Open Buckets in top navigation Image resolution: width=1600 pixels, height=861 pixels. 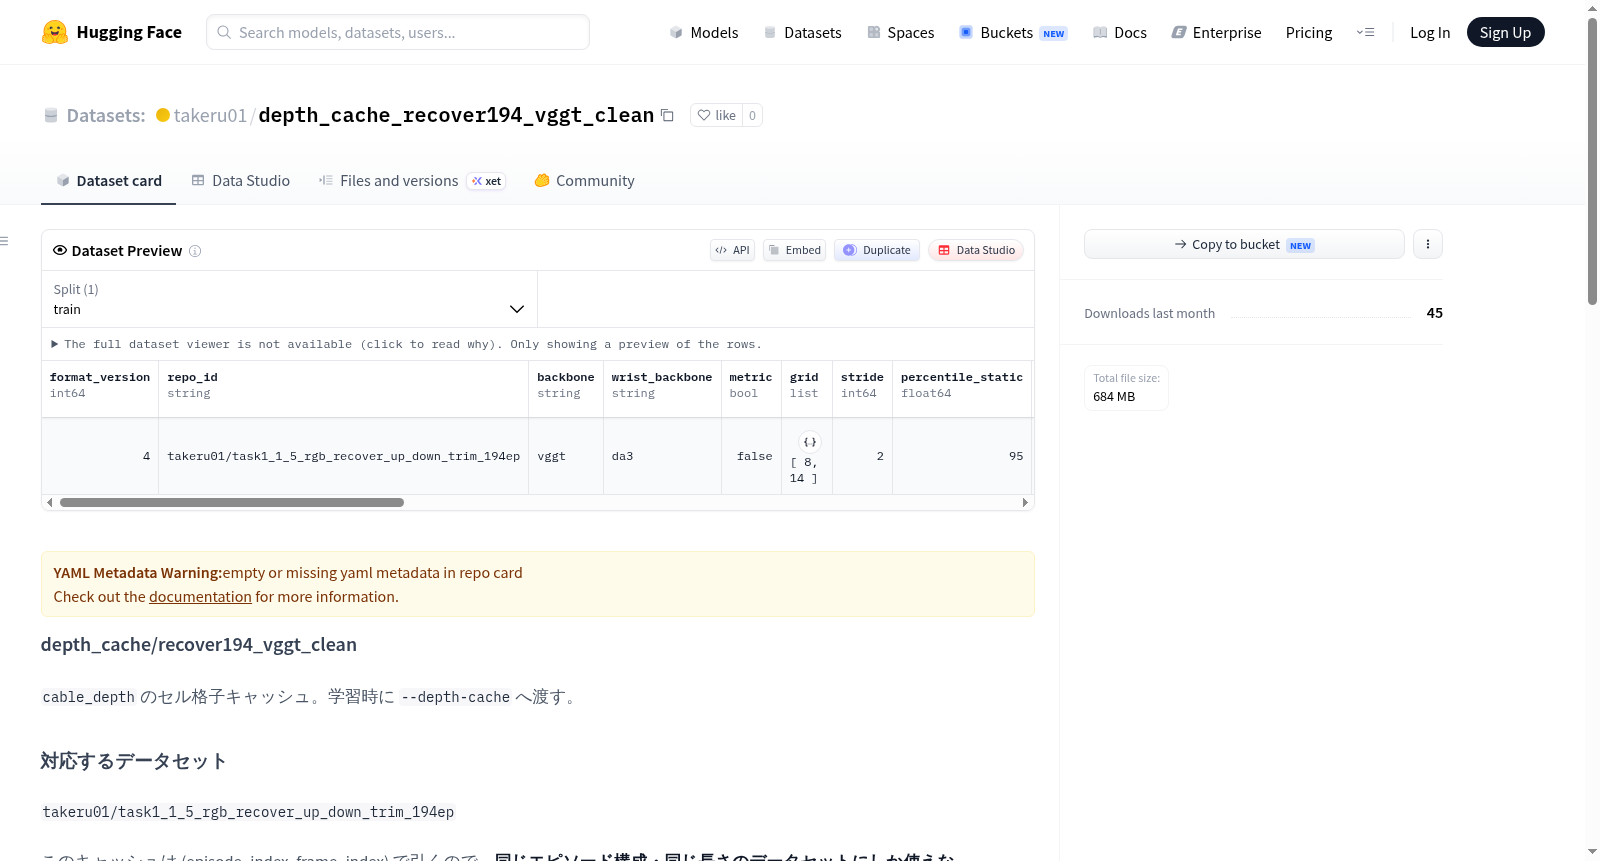1013,33
